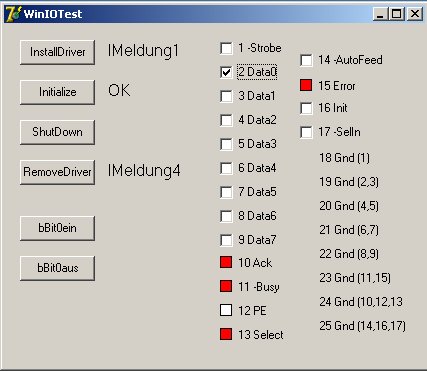Check the 3 Data1 checkbox
The image size is (427, 371).
[226, 96]
